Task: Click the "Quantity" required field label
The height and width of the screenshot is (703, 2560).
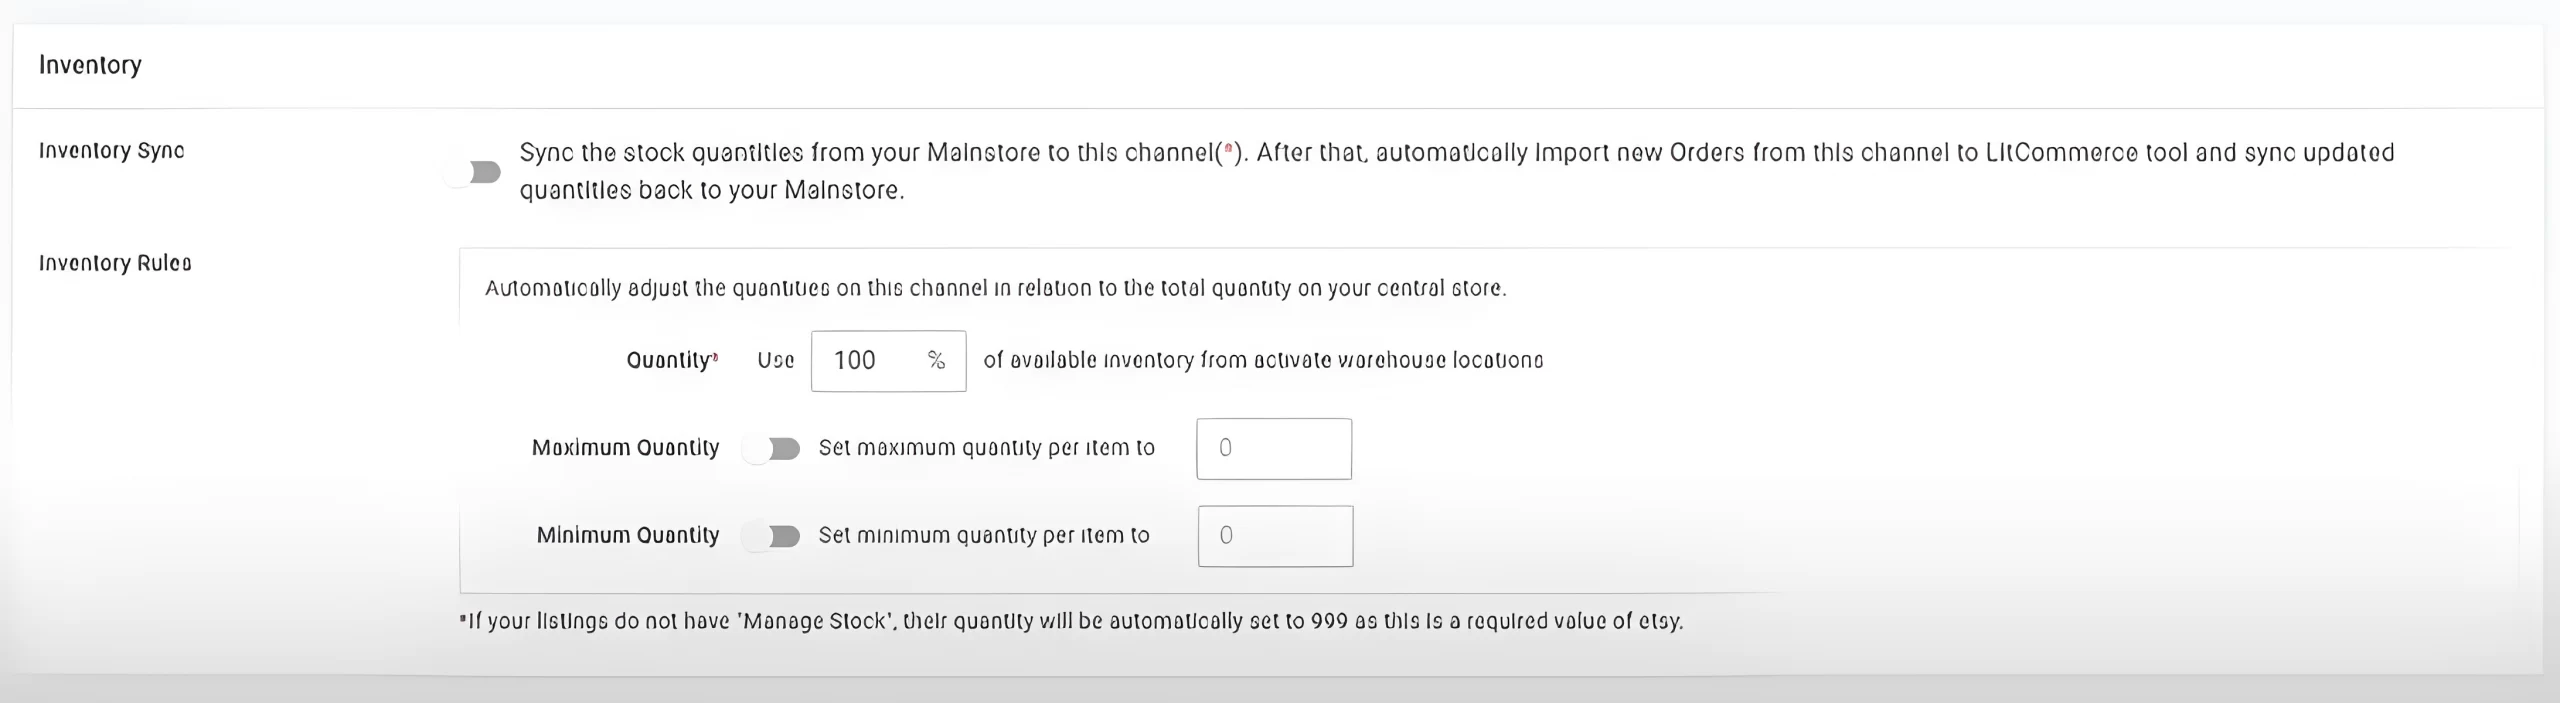Action: (672, 360)
